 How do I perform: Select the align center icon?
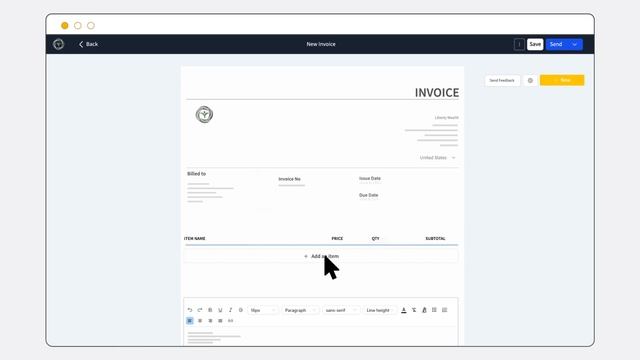200,321
